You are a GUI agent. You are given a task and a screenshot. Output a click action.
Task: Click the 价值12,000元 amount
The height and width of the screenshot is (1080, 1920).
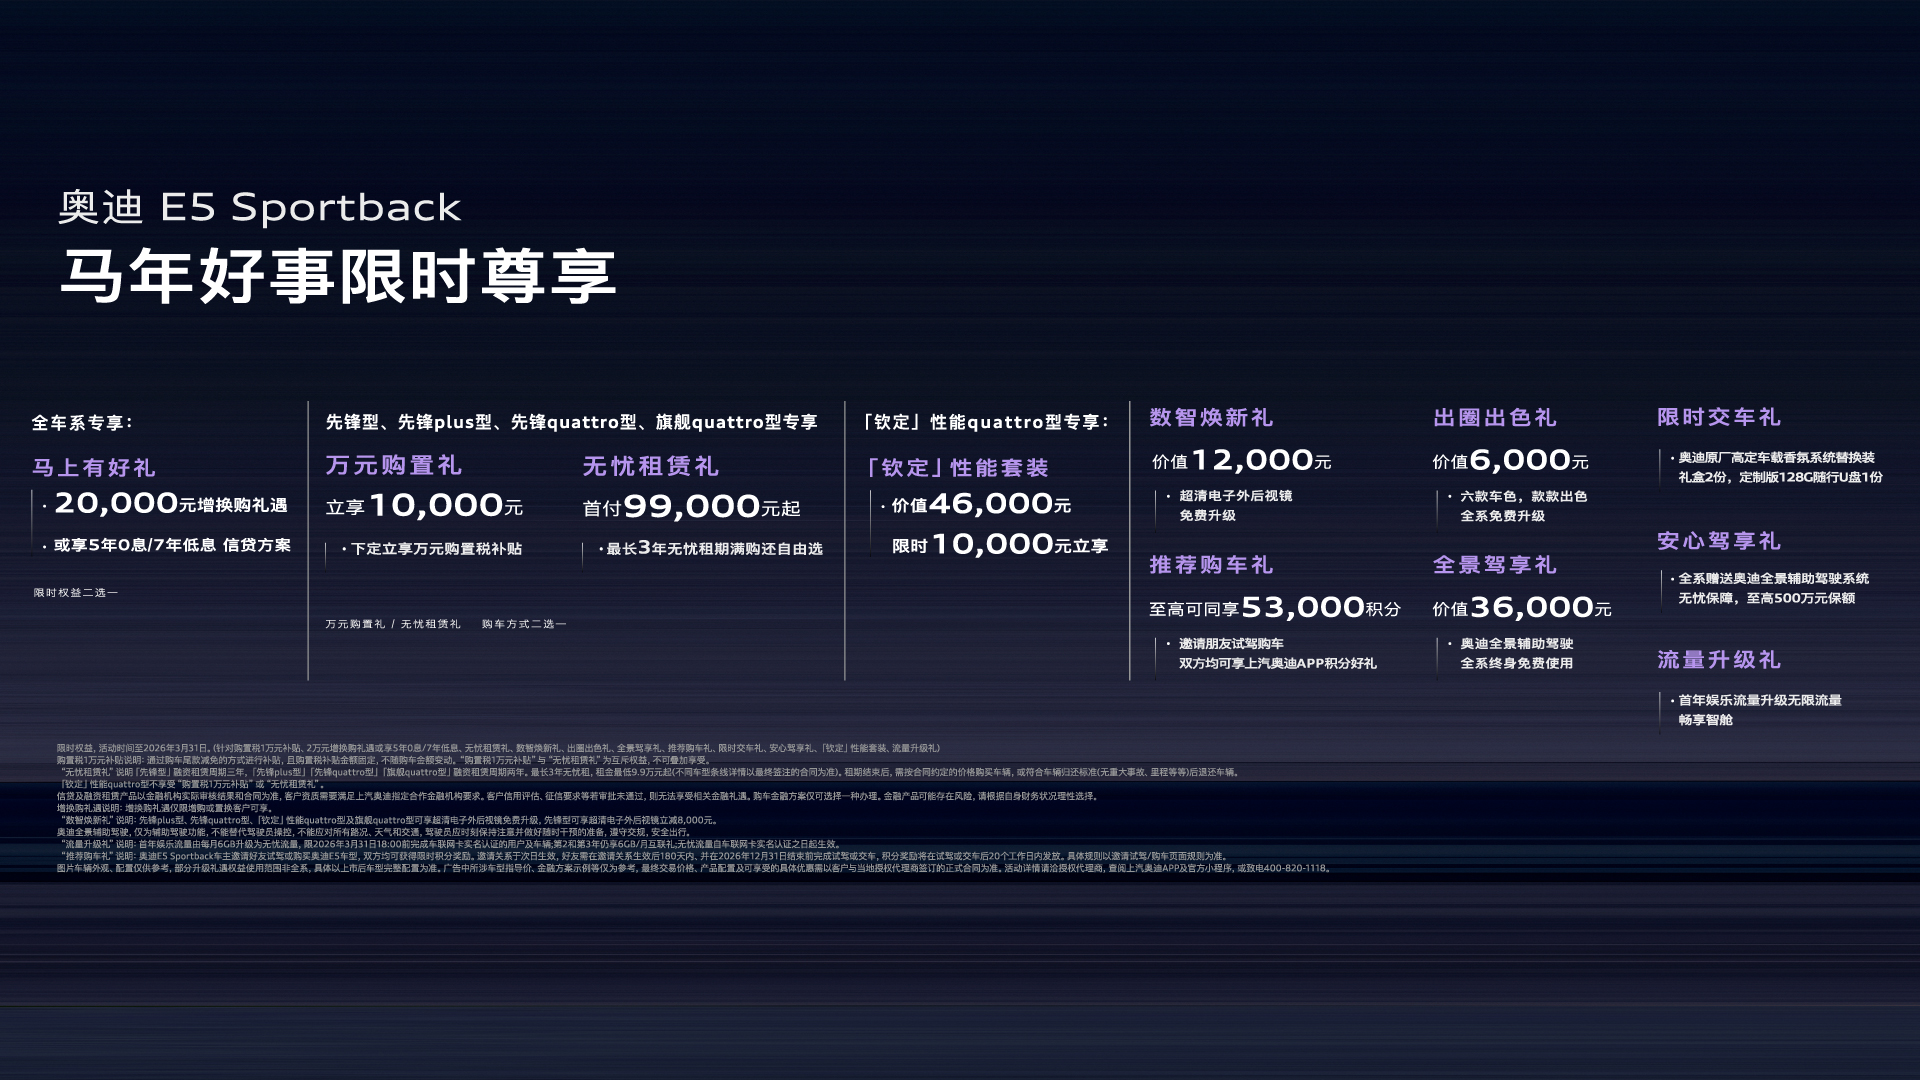point(1241,461)
